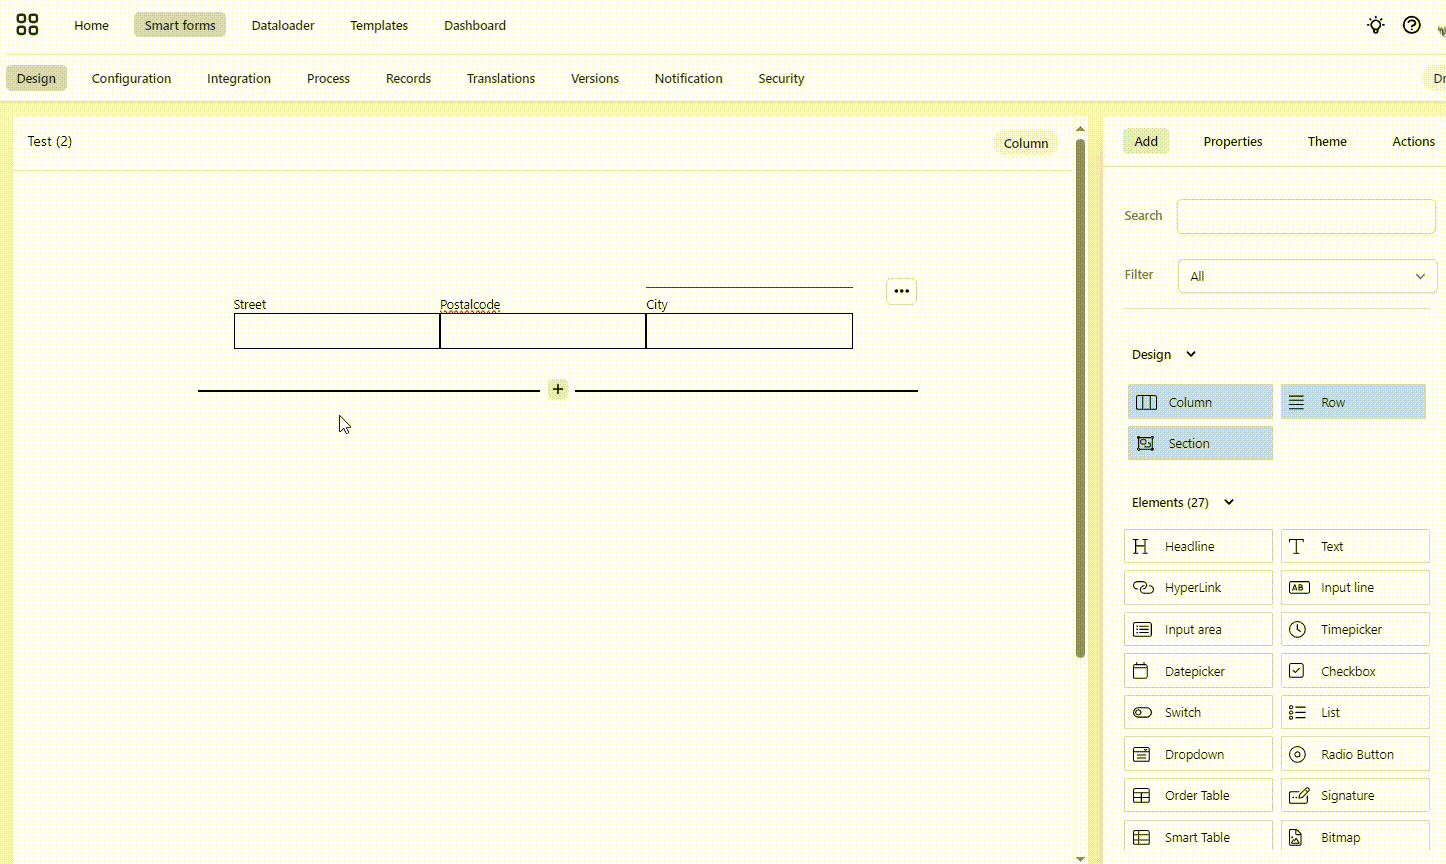Screen dimensions: 1446x864
Task: Go to the Dataloader page
Action: [283, 25]
